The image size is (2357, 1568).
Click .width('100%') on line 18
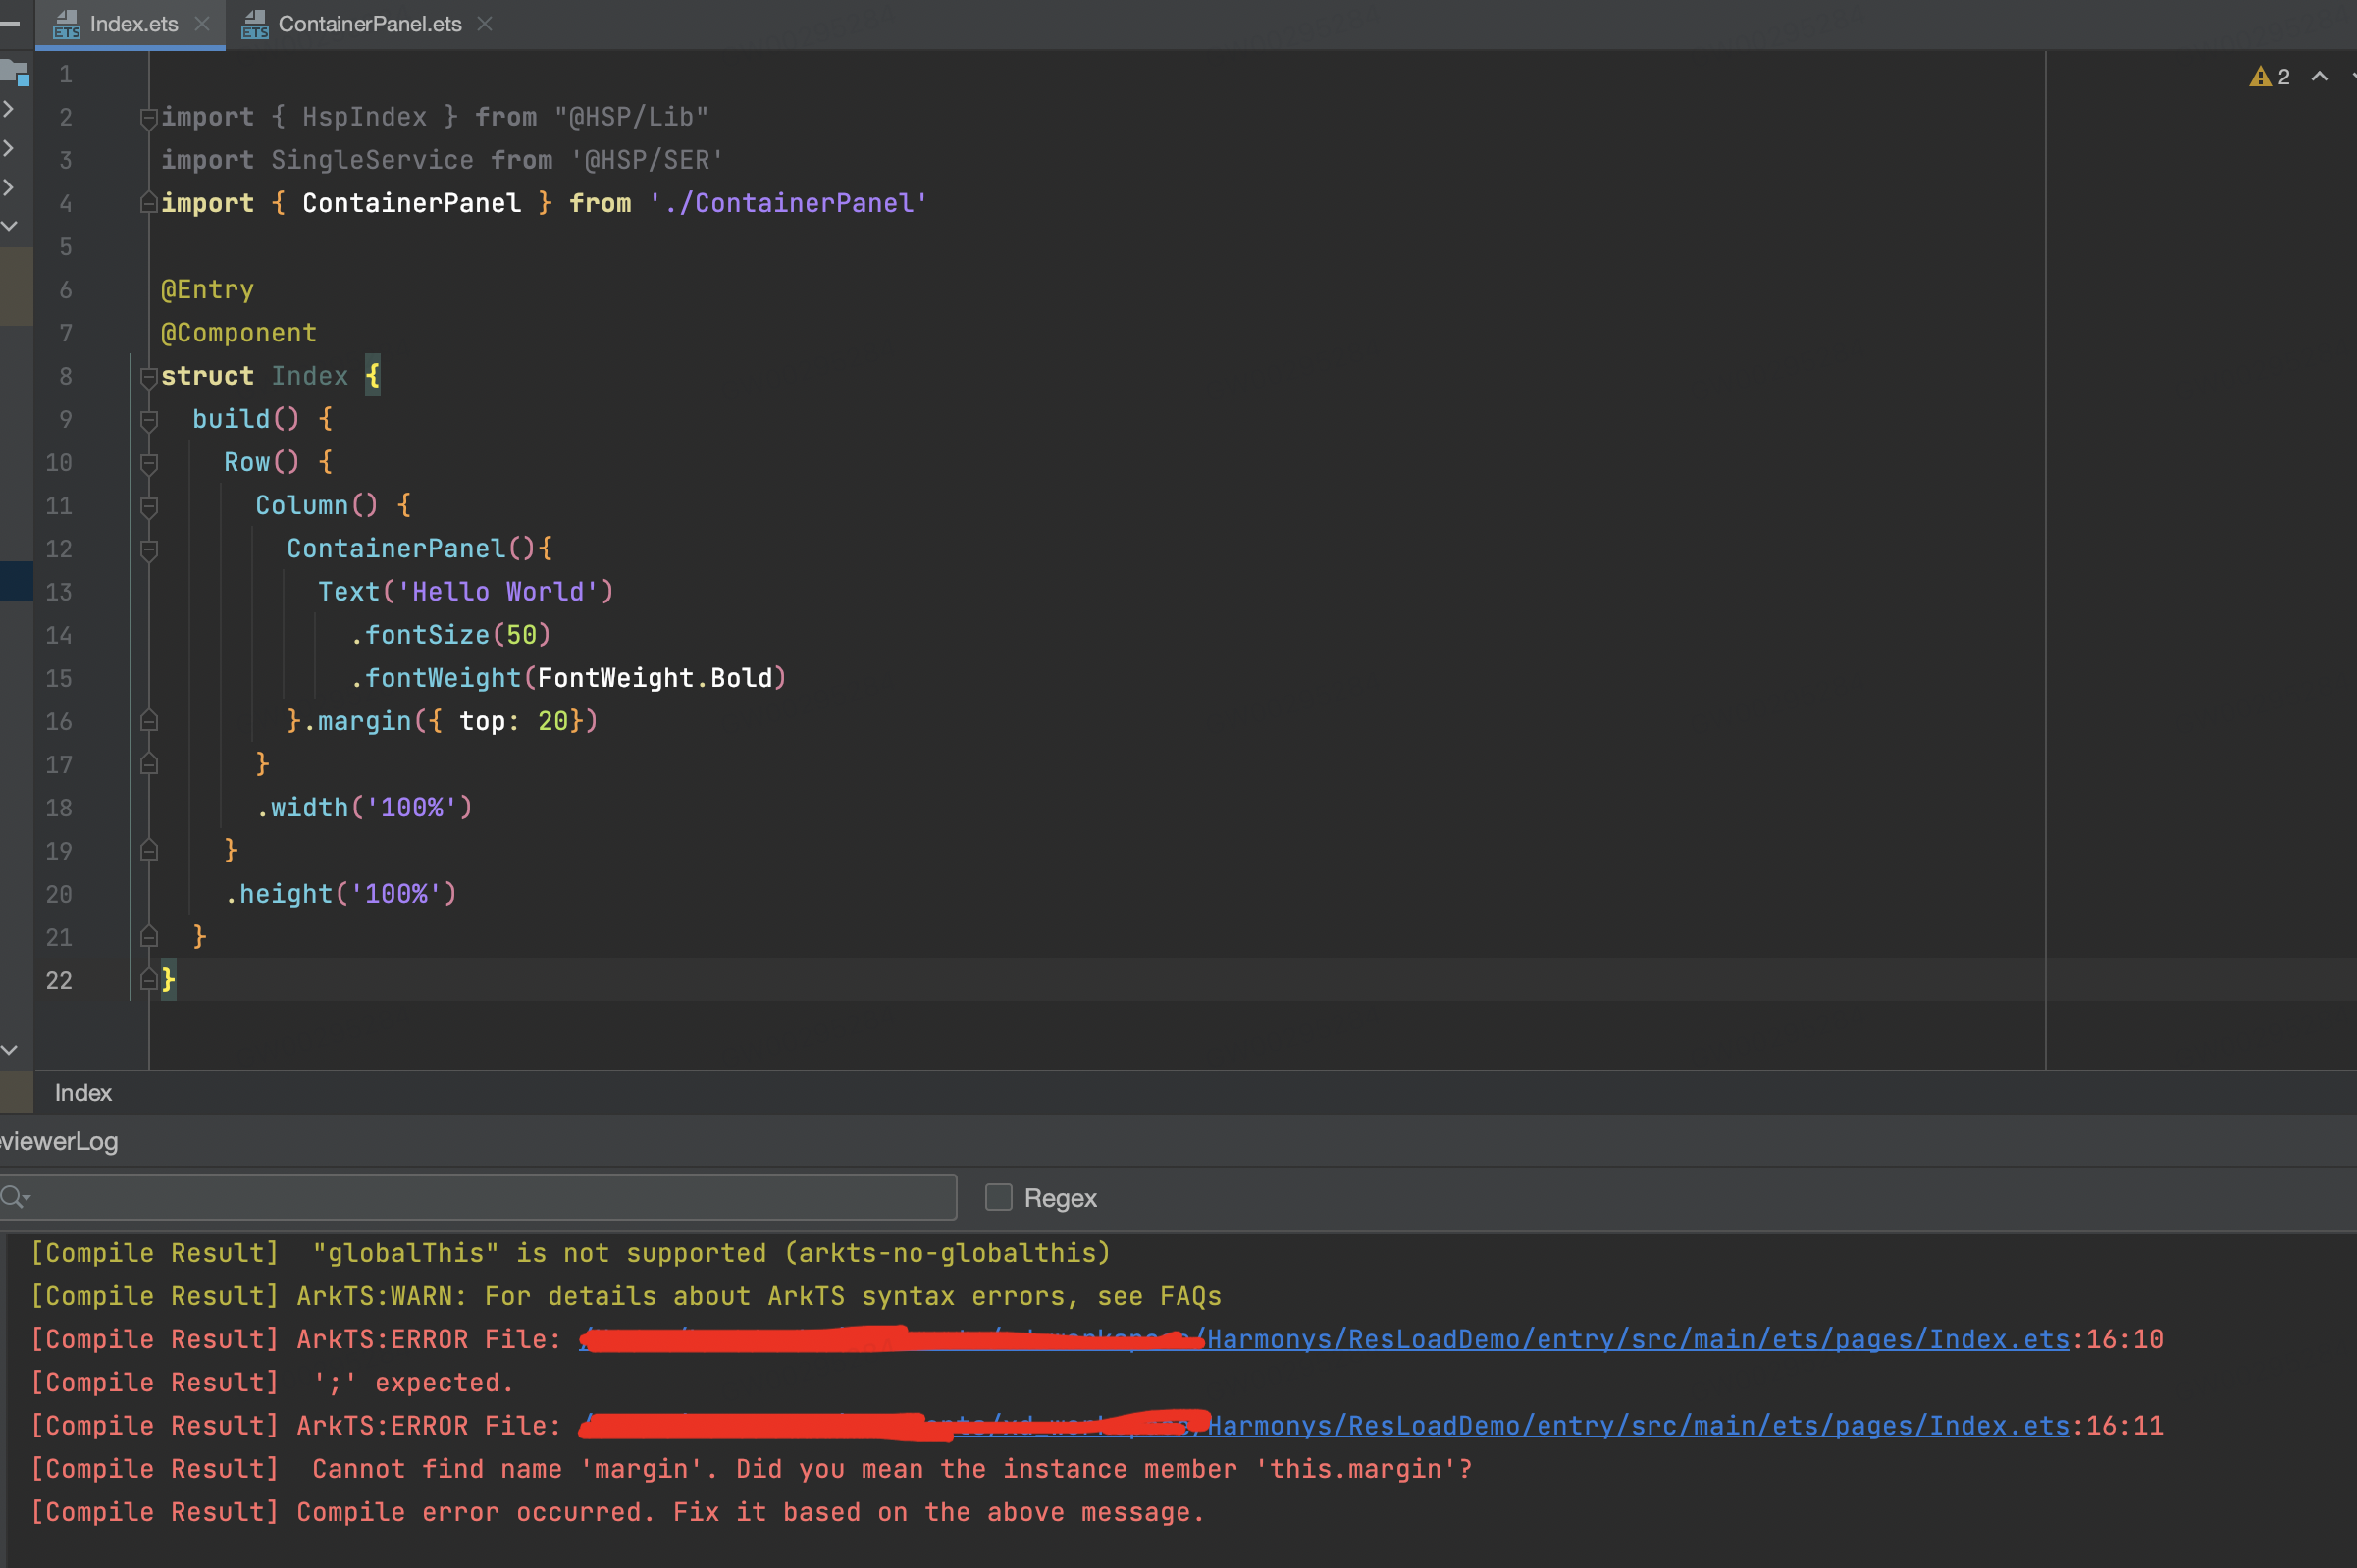pos(364,808)
